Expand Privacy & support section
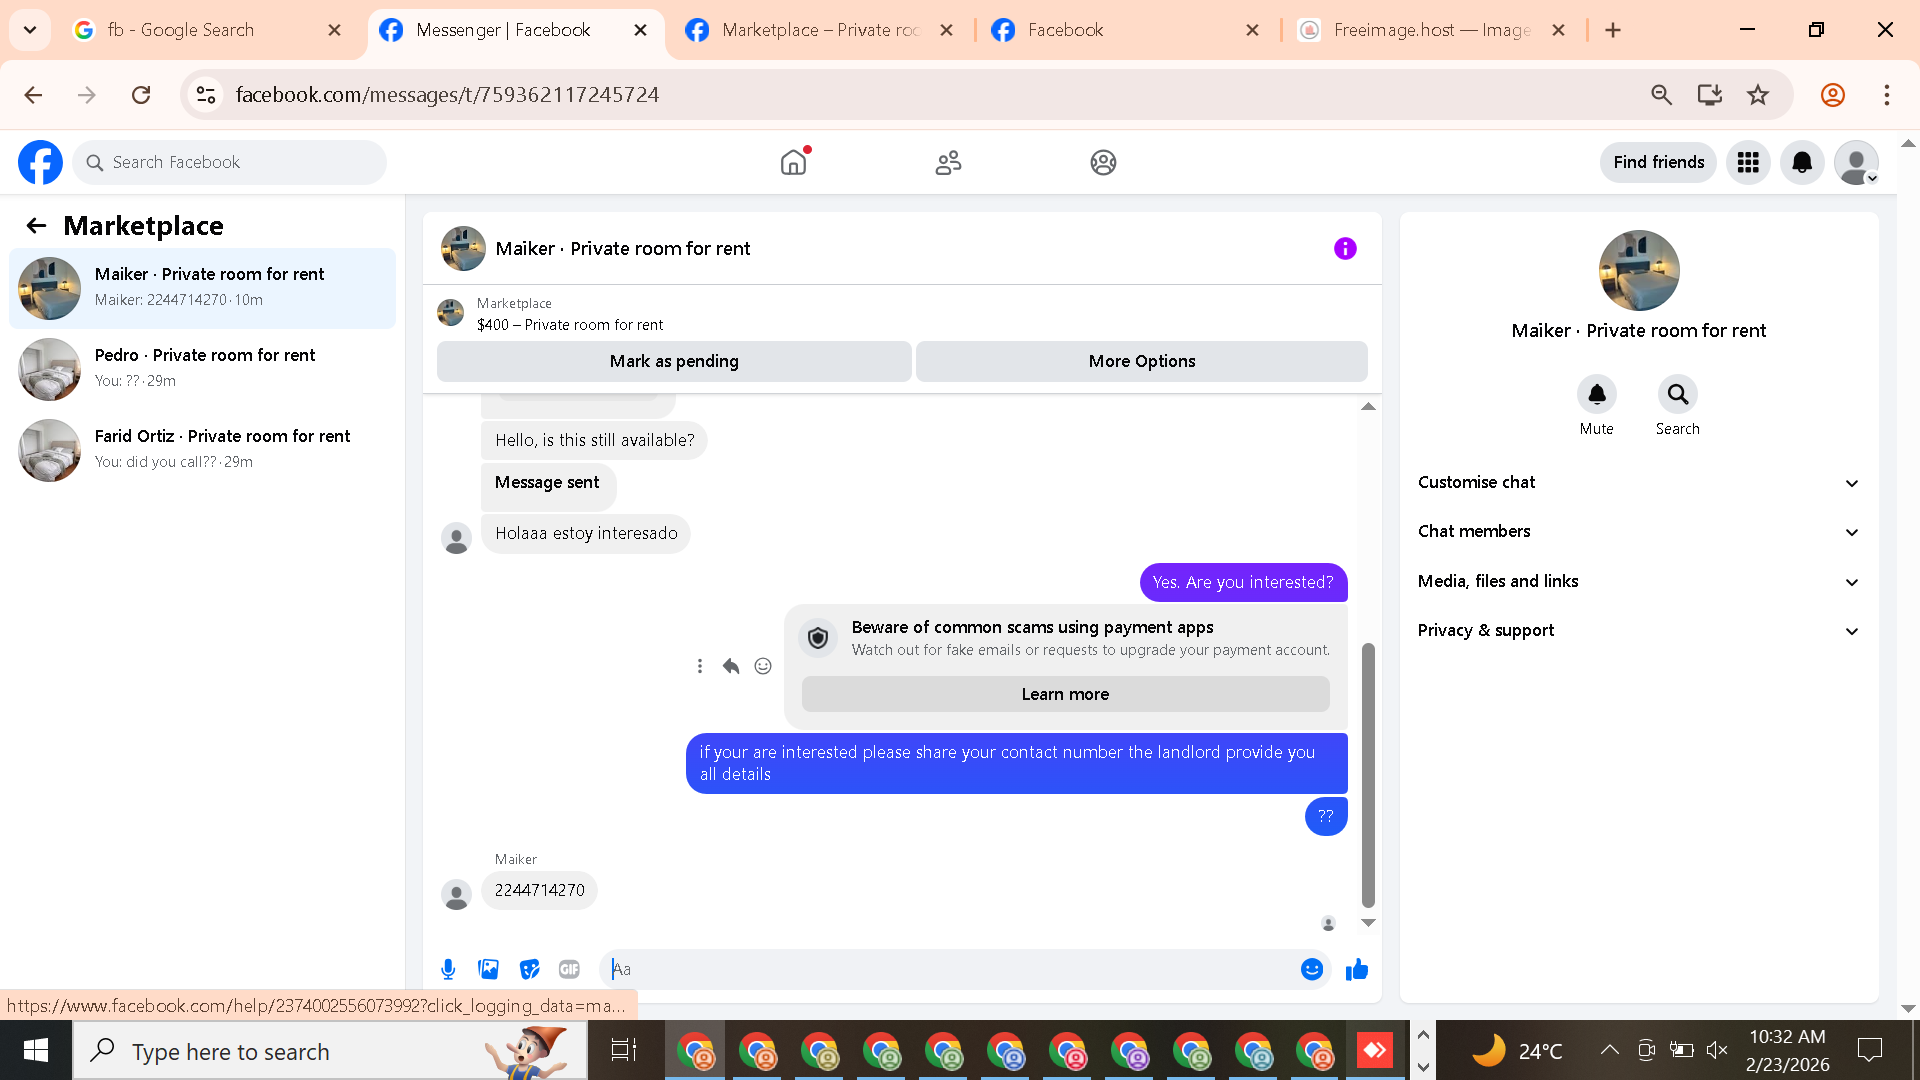 pos(1638,630)
